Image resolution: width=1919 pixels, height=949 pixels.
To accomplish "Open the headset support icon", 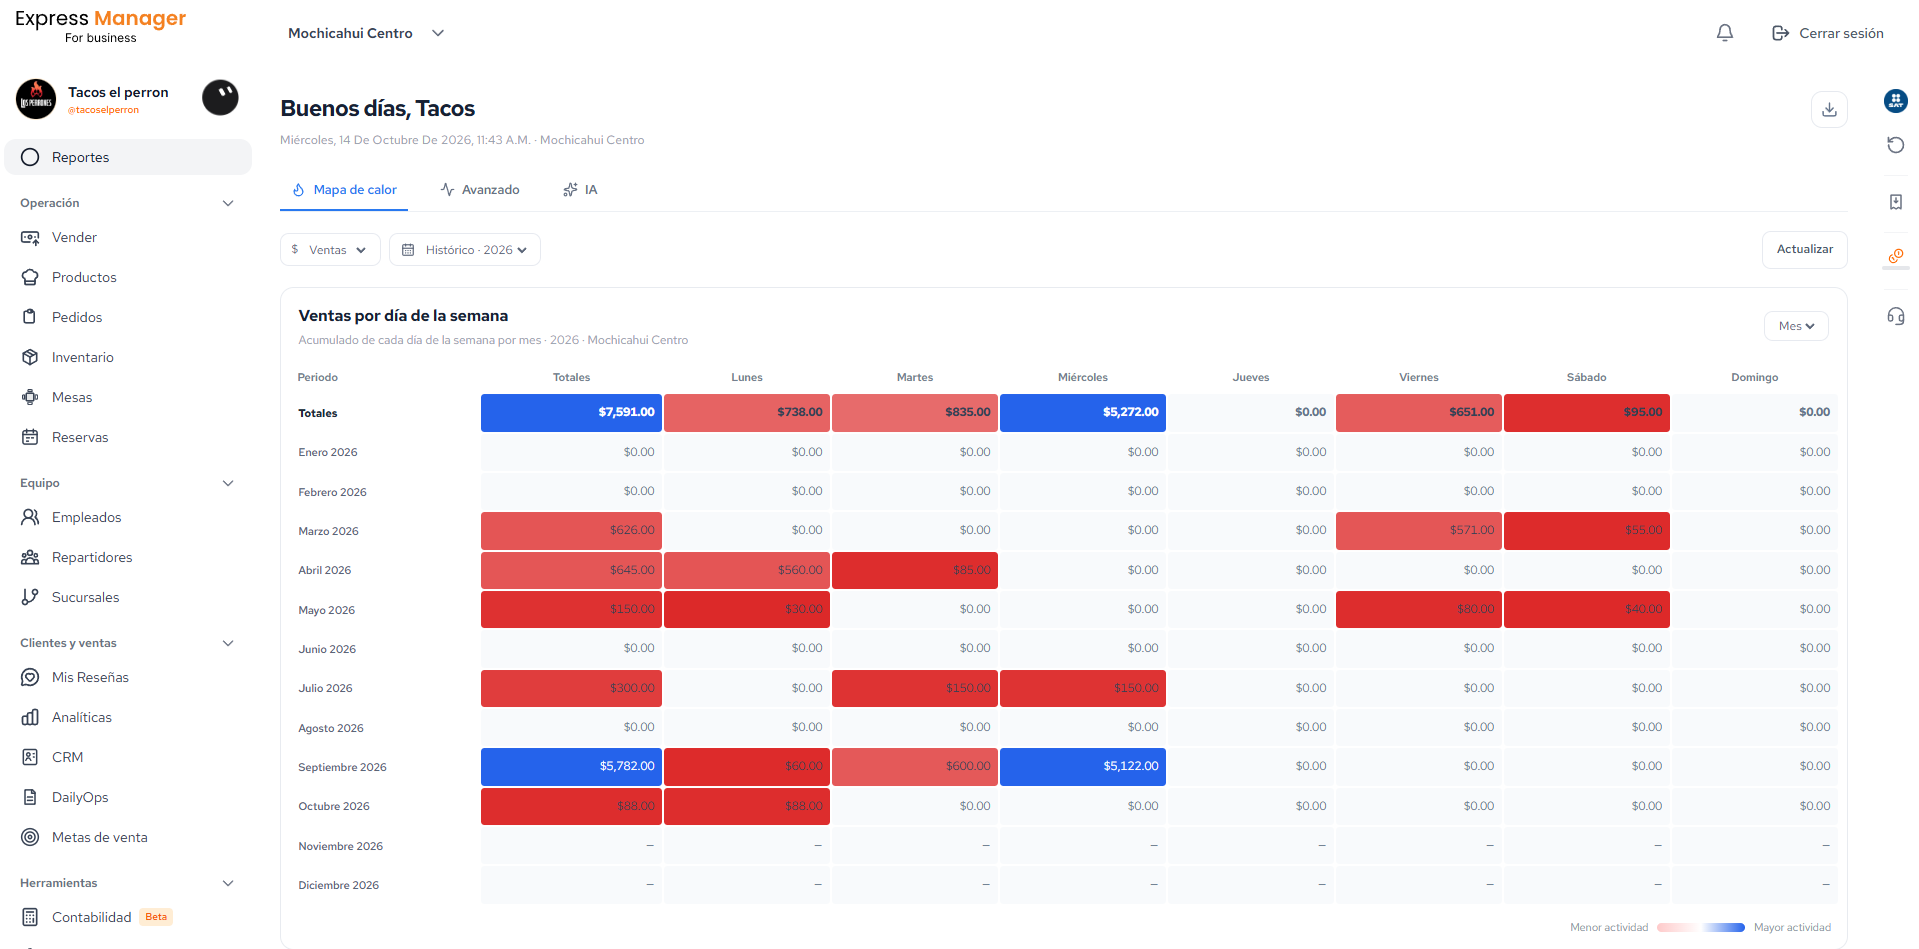I will pyautogui.click(x=1895, y=316).
